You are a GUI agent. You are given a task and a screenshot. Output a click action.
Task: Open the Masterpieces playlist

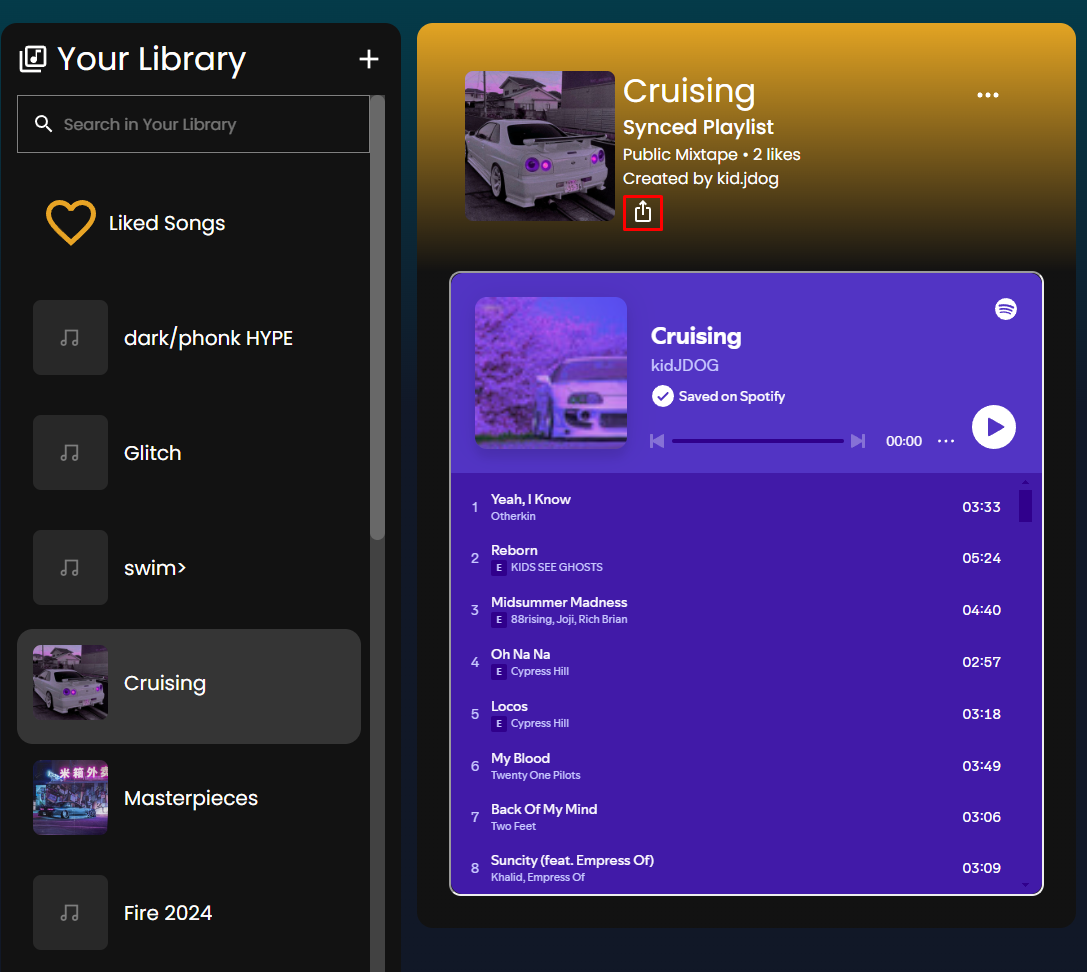[188, 798]
